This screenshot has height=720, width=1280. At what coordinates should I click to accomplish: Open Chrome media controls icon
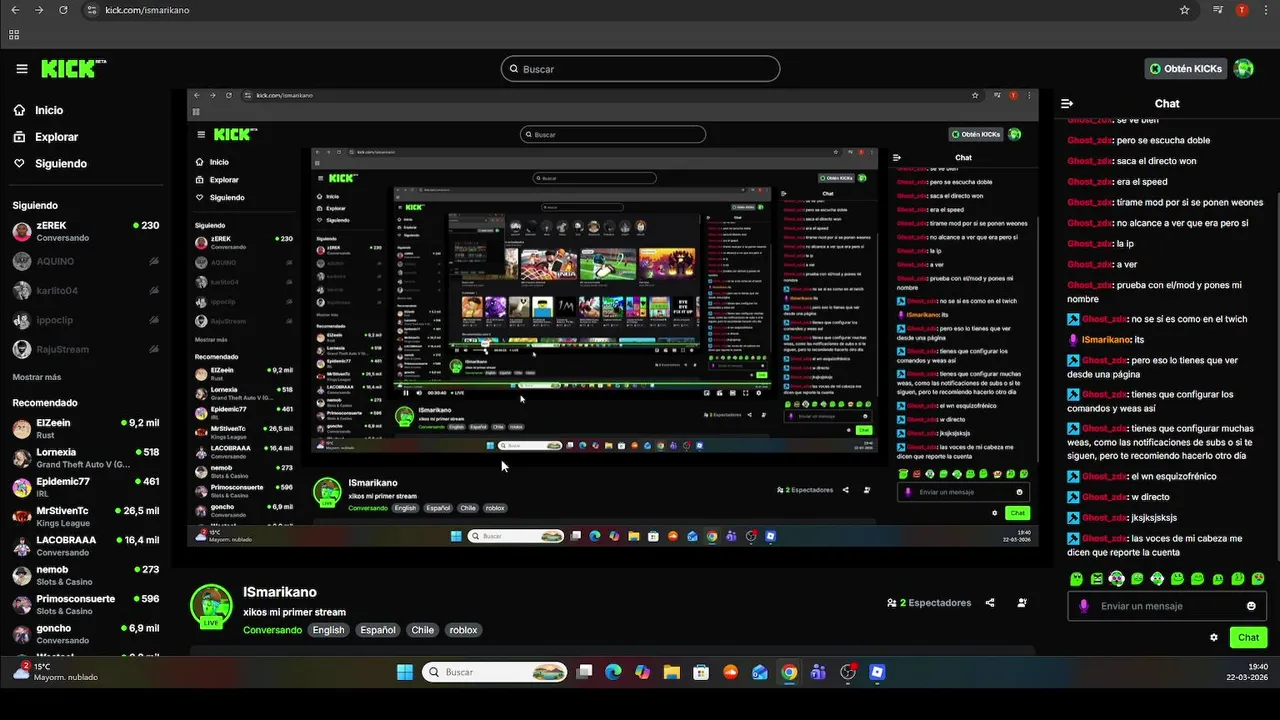tap(1218, 10)
